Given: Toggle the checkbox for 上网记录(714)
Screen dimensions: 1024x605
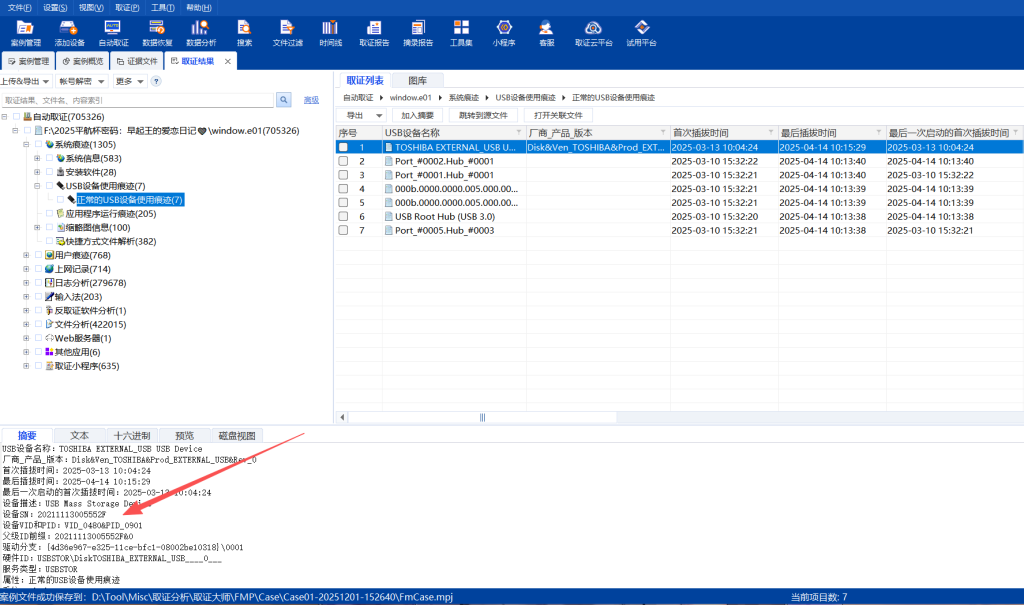Looking at the screenshot, I should click(38, 269).
